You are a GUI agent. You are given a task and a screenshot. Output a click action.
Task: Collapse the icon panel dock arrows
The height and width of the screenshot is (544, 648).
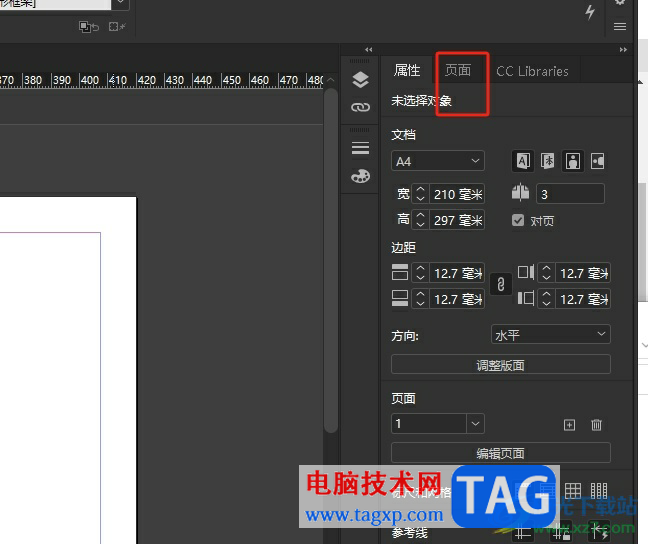tap(369, 50)
